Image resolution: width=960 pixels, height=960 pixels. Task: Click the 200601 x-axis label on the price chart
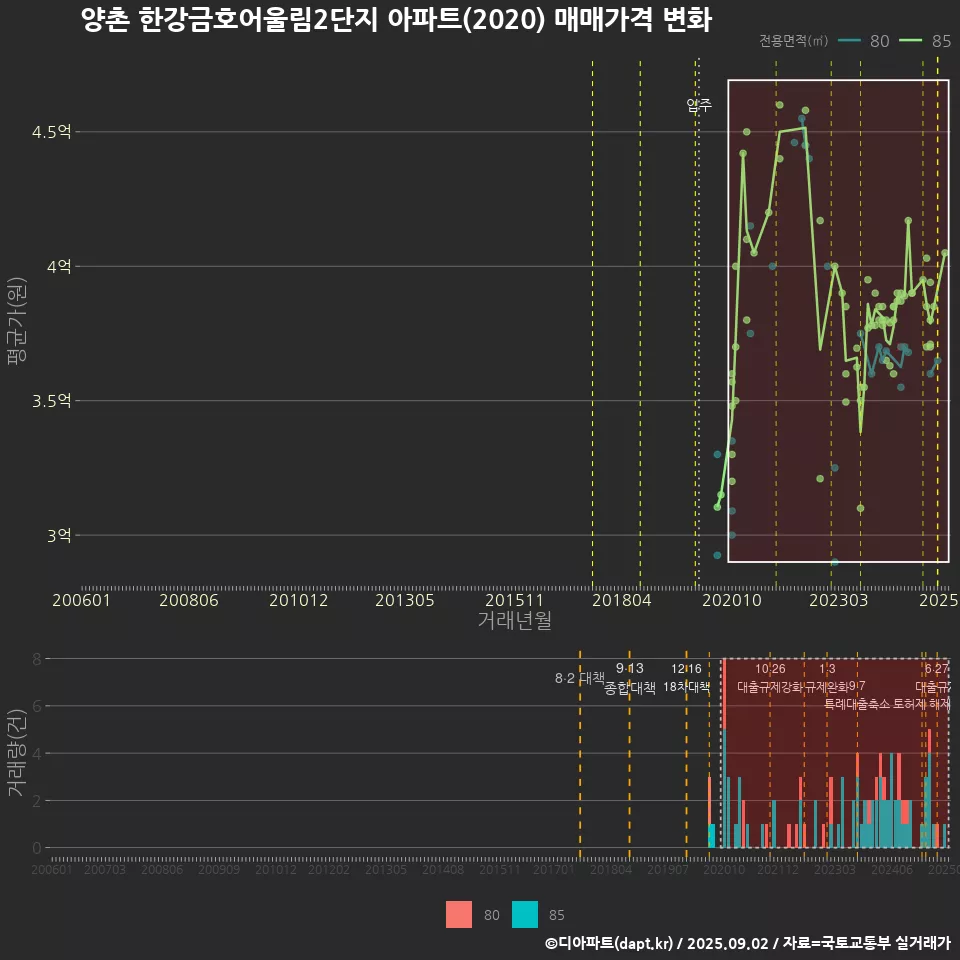click(81, 600)
